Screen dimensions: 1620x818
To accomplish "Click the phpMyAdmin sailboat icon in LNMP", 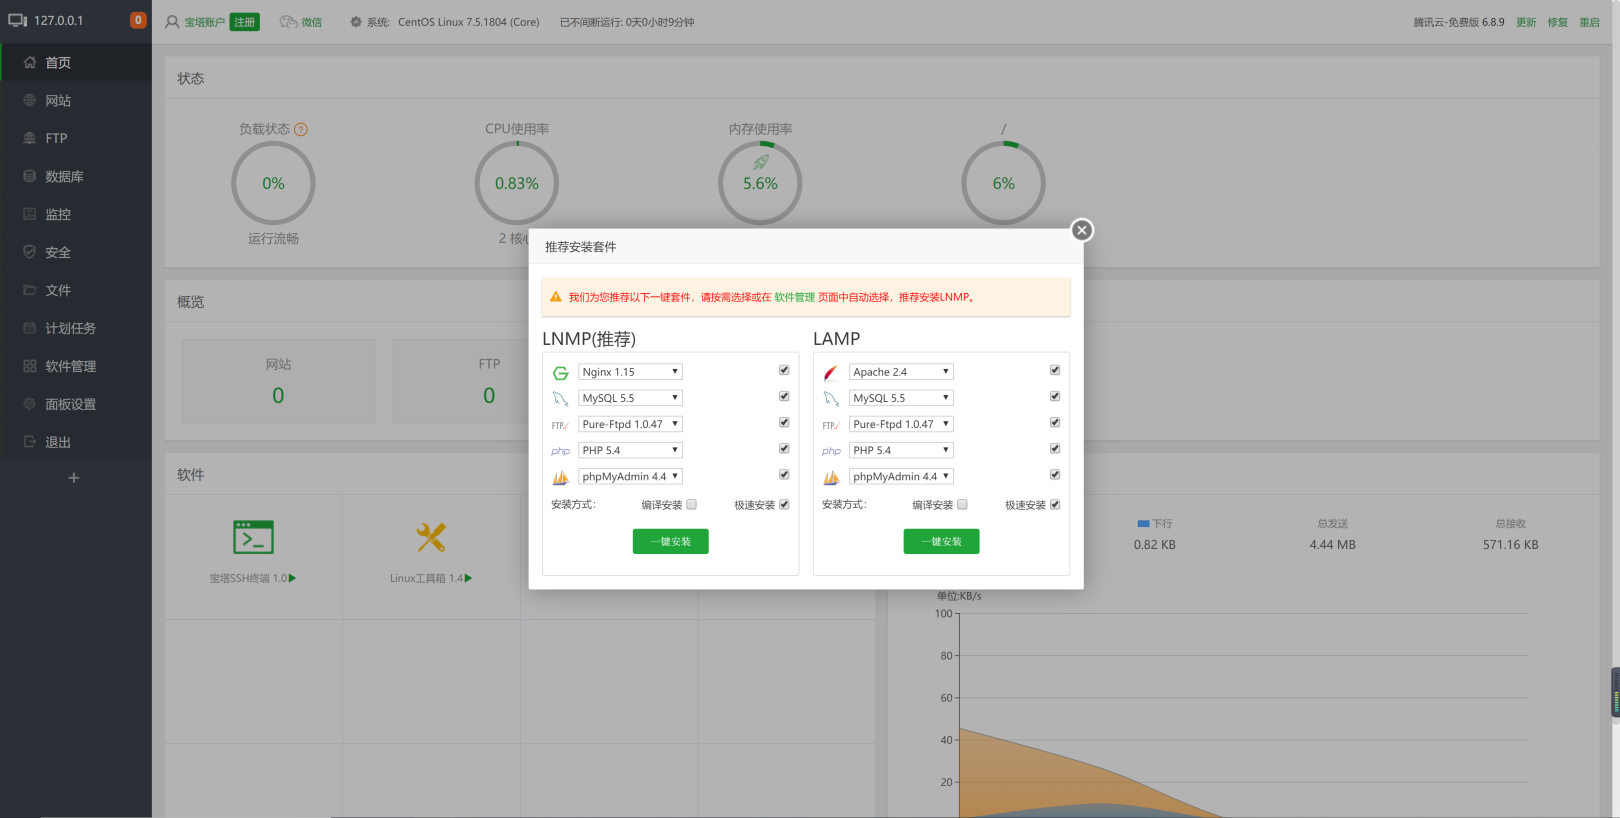I will tap(560, 478).
